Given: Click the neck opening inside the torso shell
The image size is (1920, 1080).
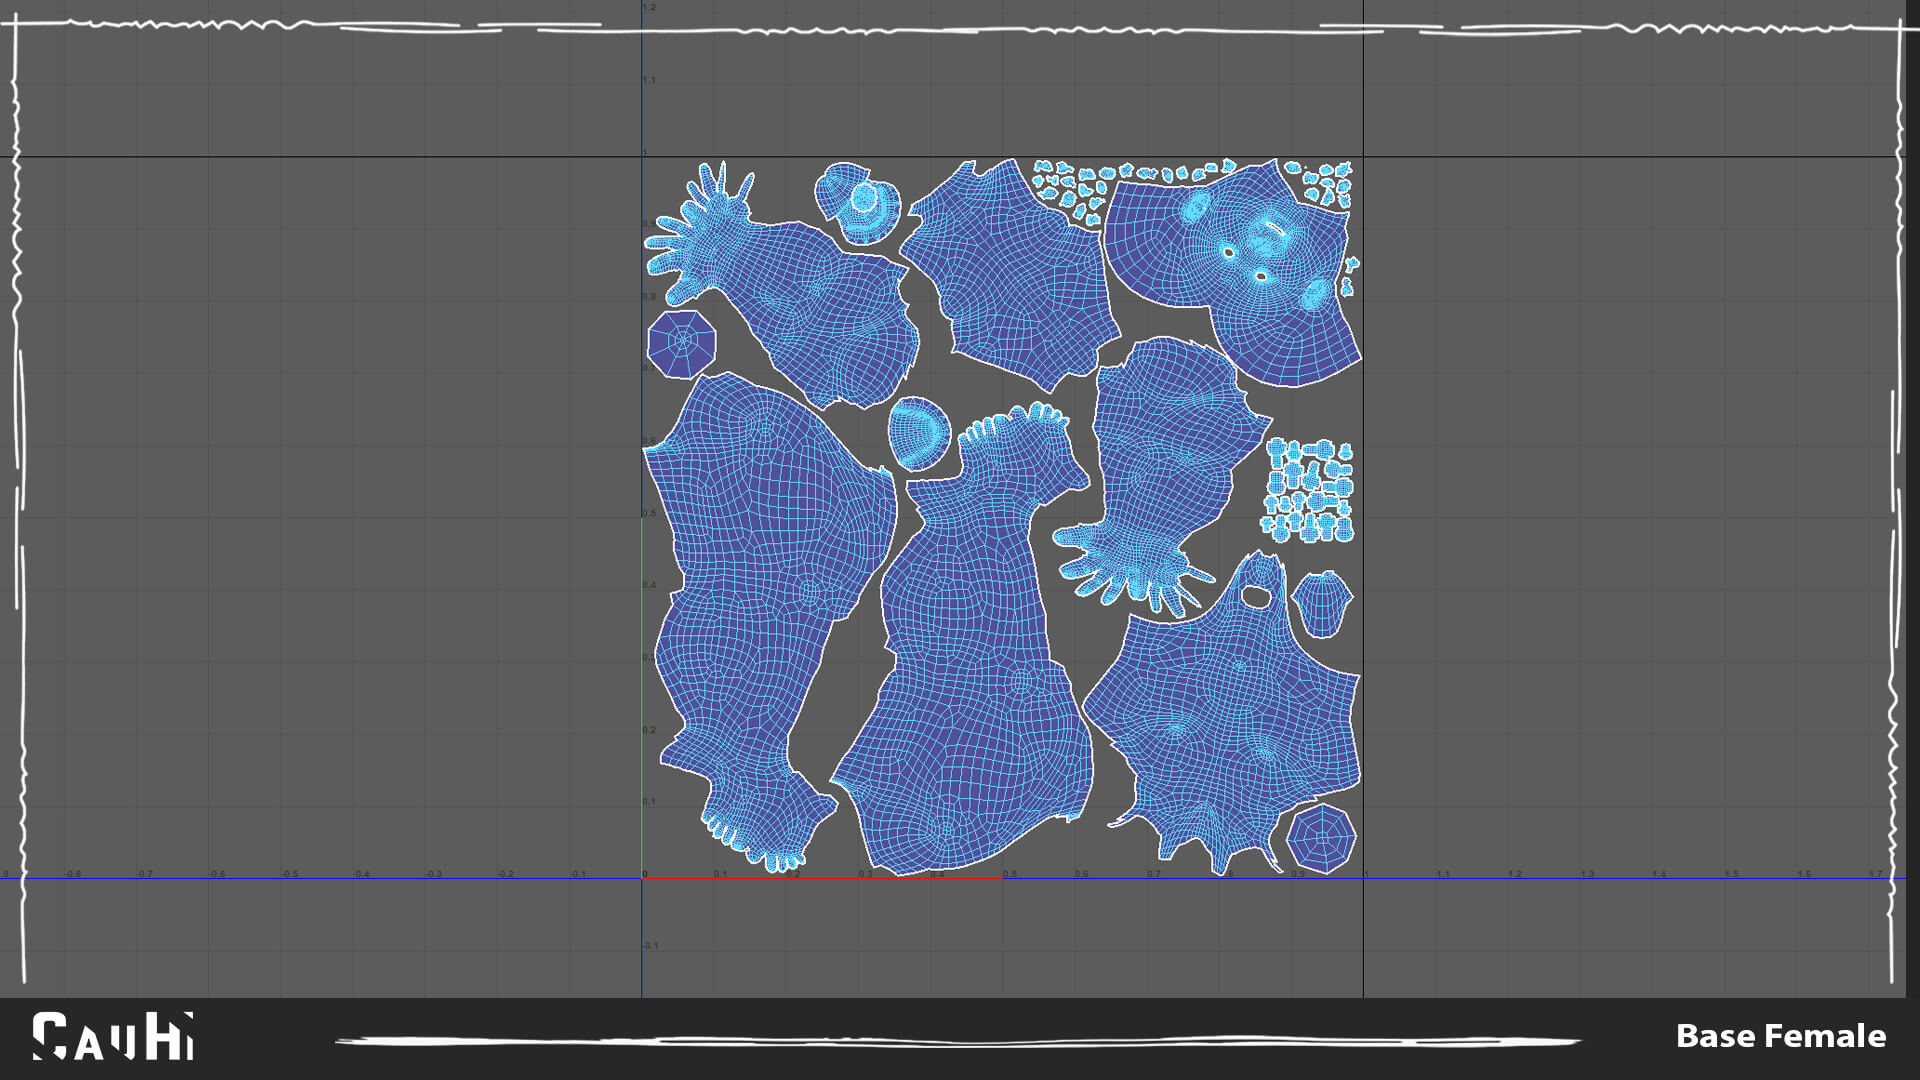Looking at the screenshot, I should coord(1255,597).
